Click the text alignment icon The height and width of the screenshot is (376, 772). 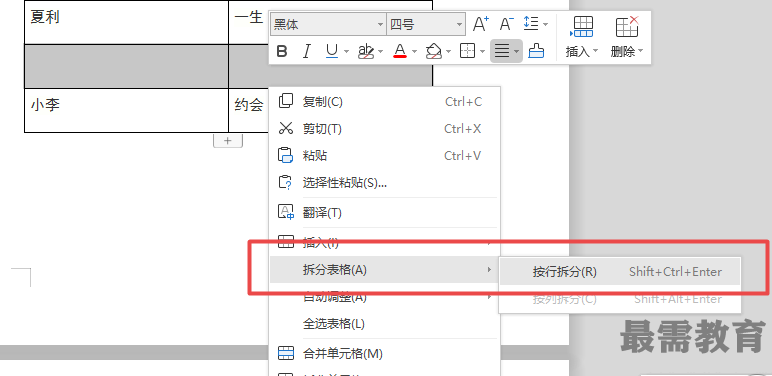501,51
